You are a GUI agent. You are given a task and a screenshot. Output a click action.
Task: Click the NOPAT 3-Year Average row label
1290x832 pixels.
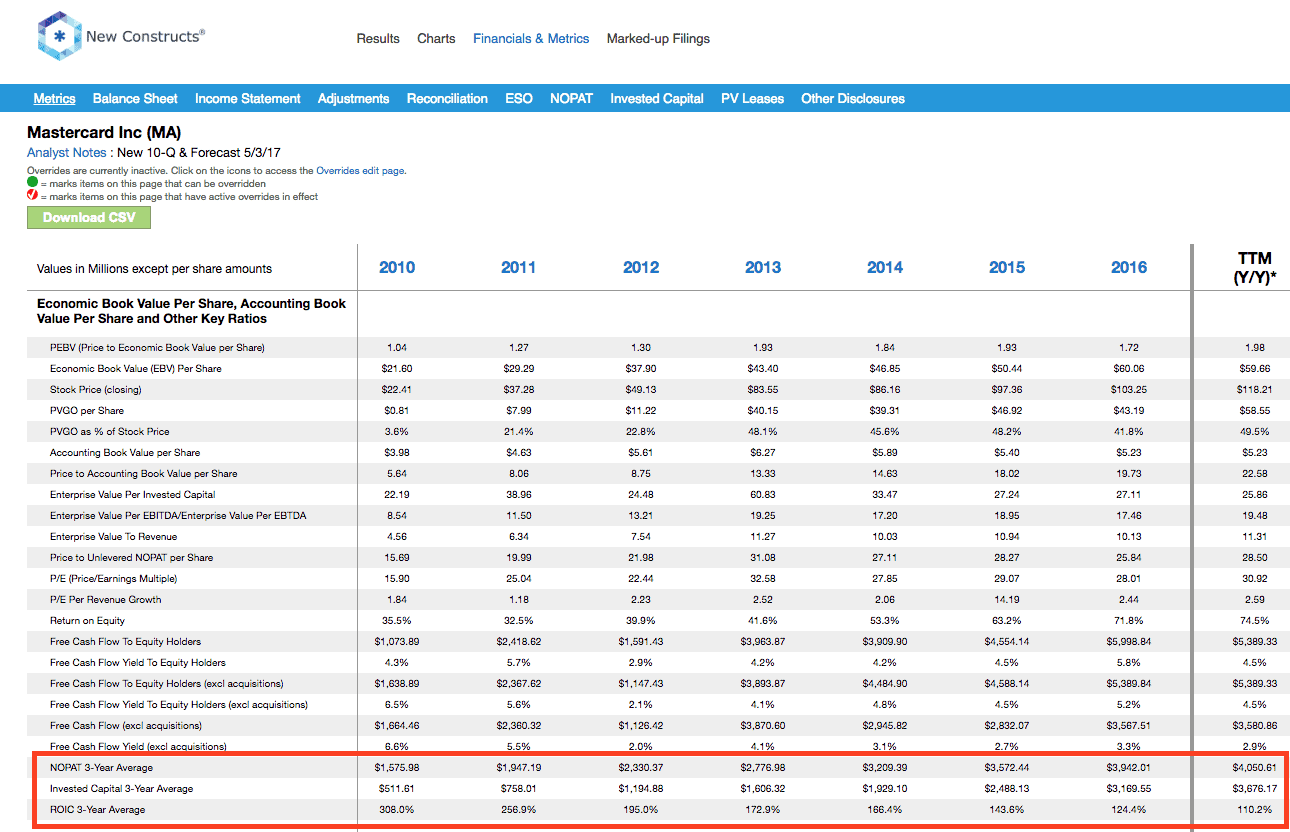tap(102, 768)
